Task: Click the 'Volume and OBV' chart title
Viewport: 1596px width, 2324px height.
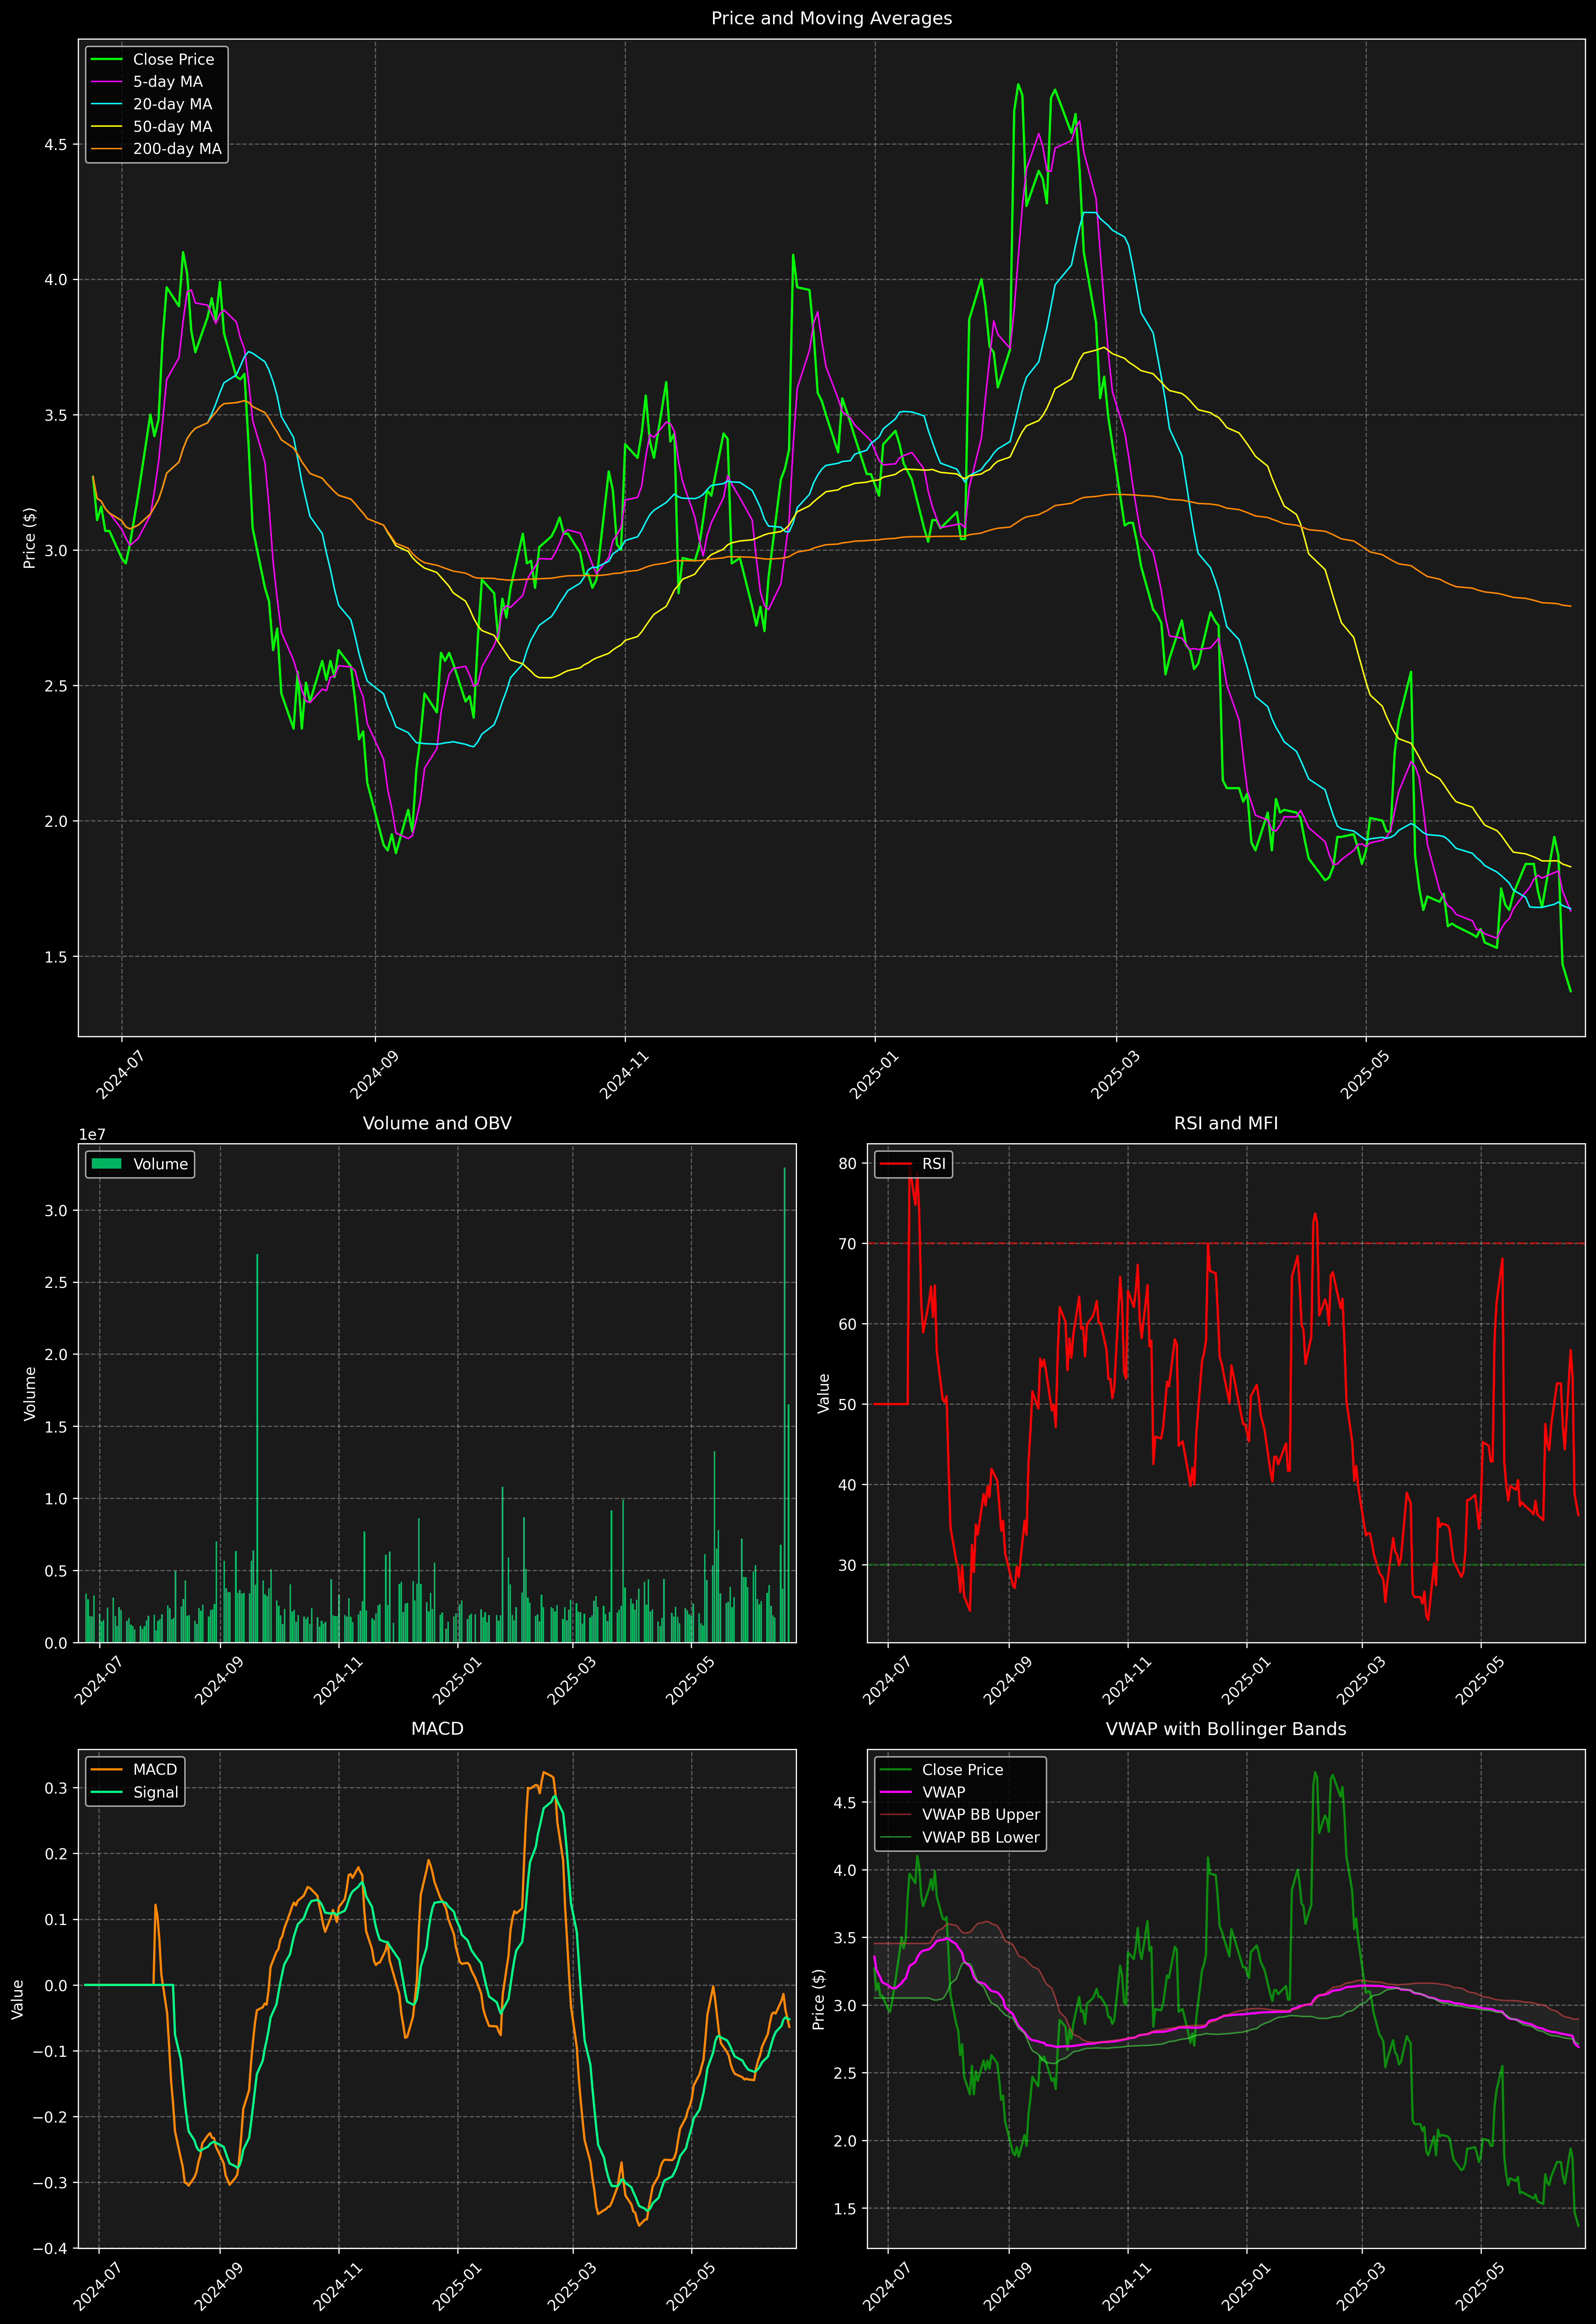Action: [437, 1123]
